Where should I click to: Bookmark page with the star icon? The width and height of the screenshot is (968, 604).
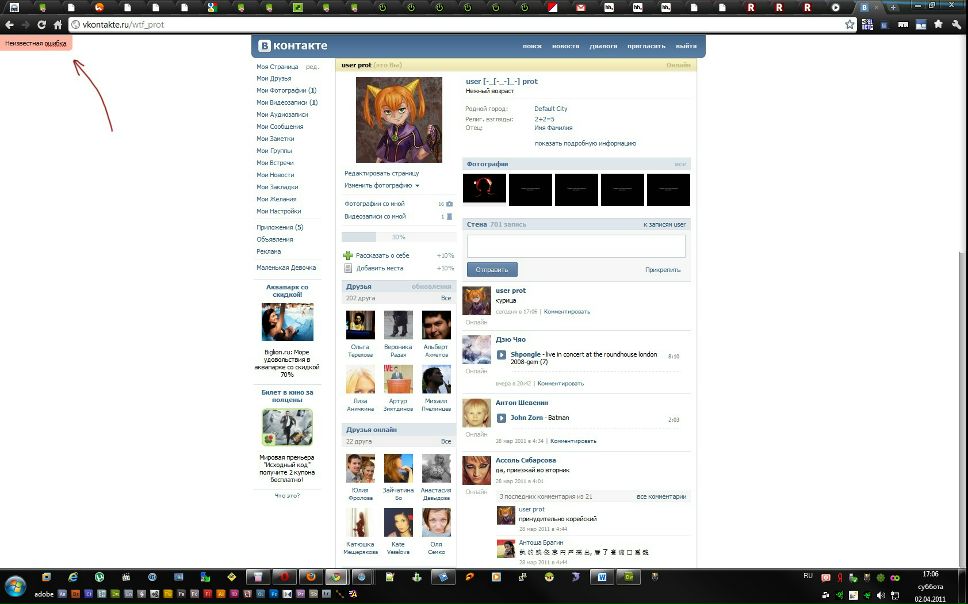[x=850, y=24]
